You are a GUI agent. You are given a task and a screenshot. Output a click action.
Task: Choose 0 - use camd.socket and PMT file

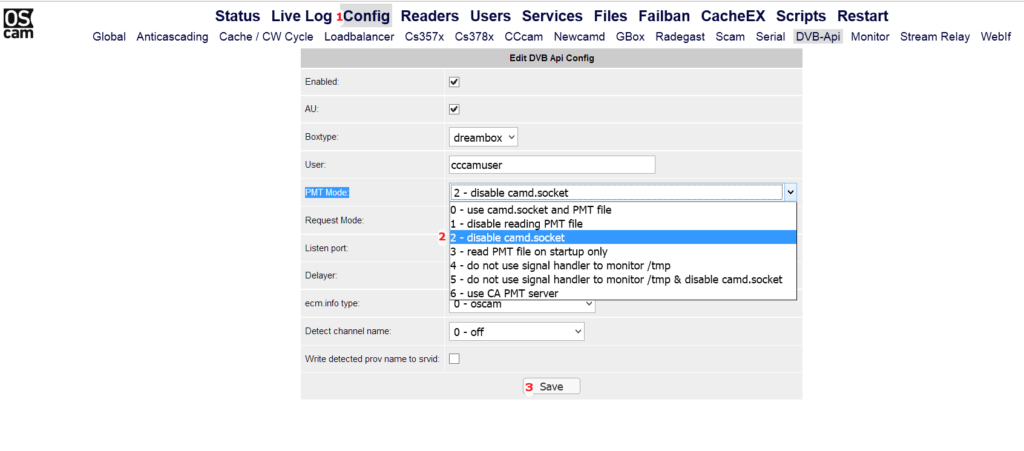[x=622, y=210]
